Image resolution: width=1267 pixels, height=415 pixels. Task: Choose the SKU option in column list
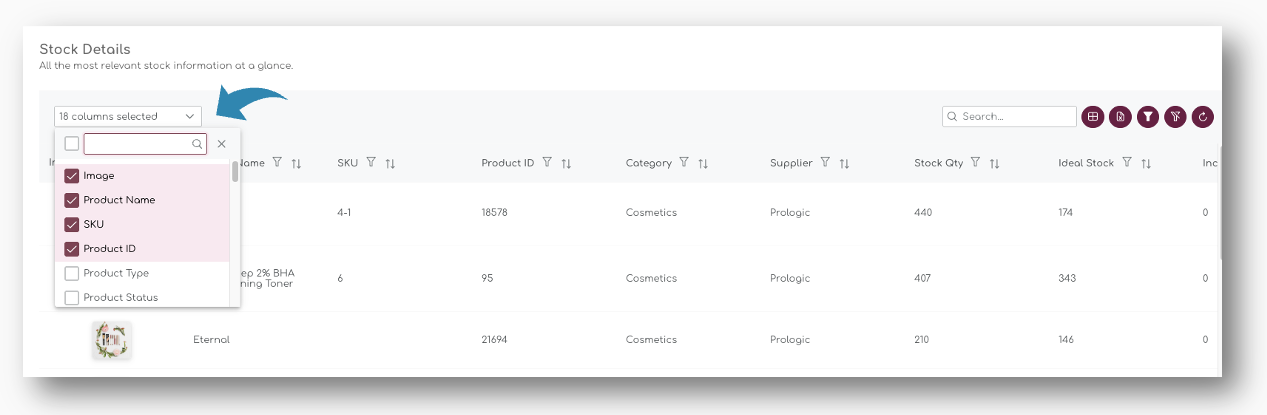94,224
